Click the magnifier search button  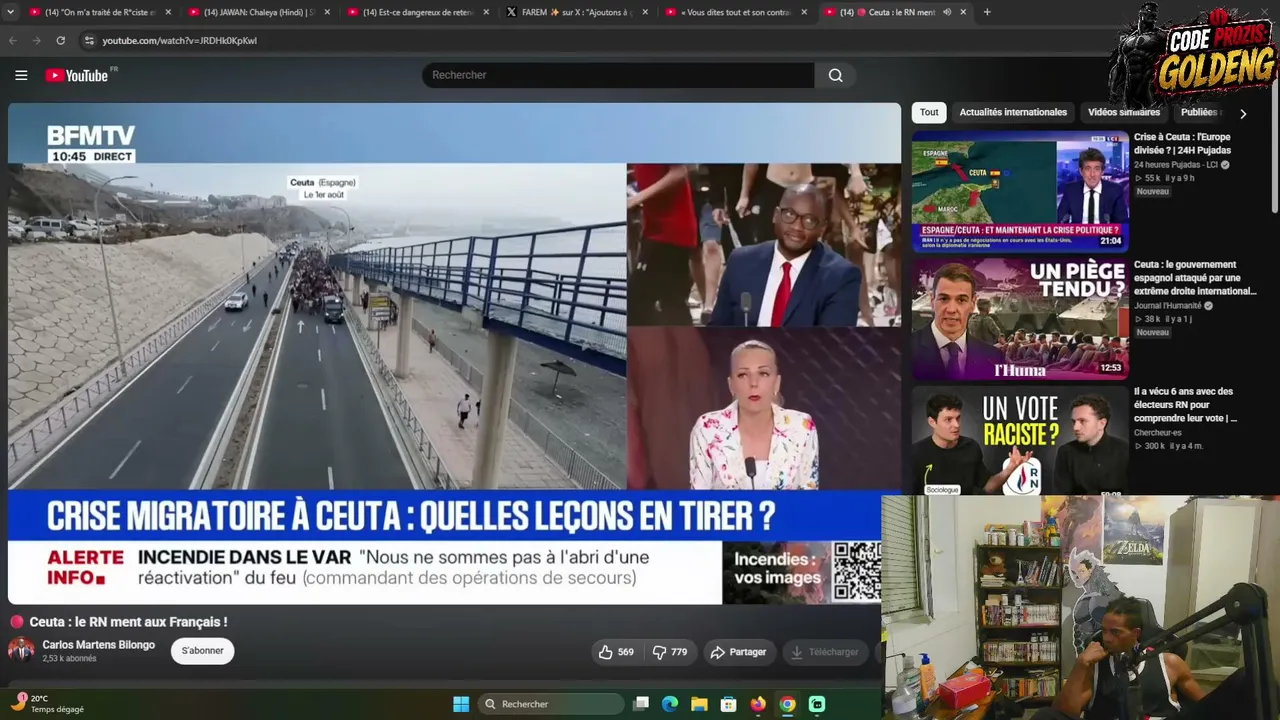[835, 75]
